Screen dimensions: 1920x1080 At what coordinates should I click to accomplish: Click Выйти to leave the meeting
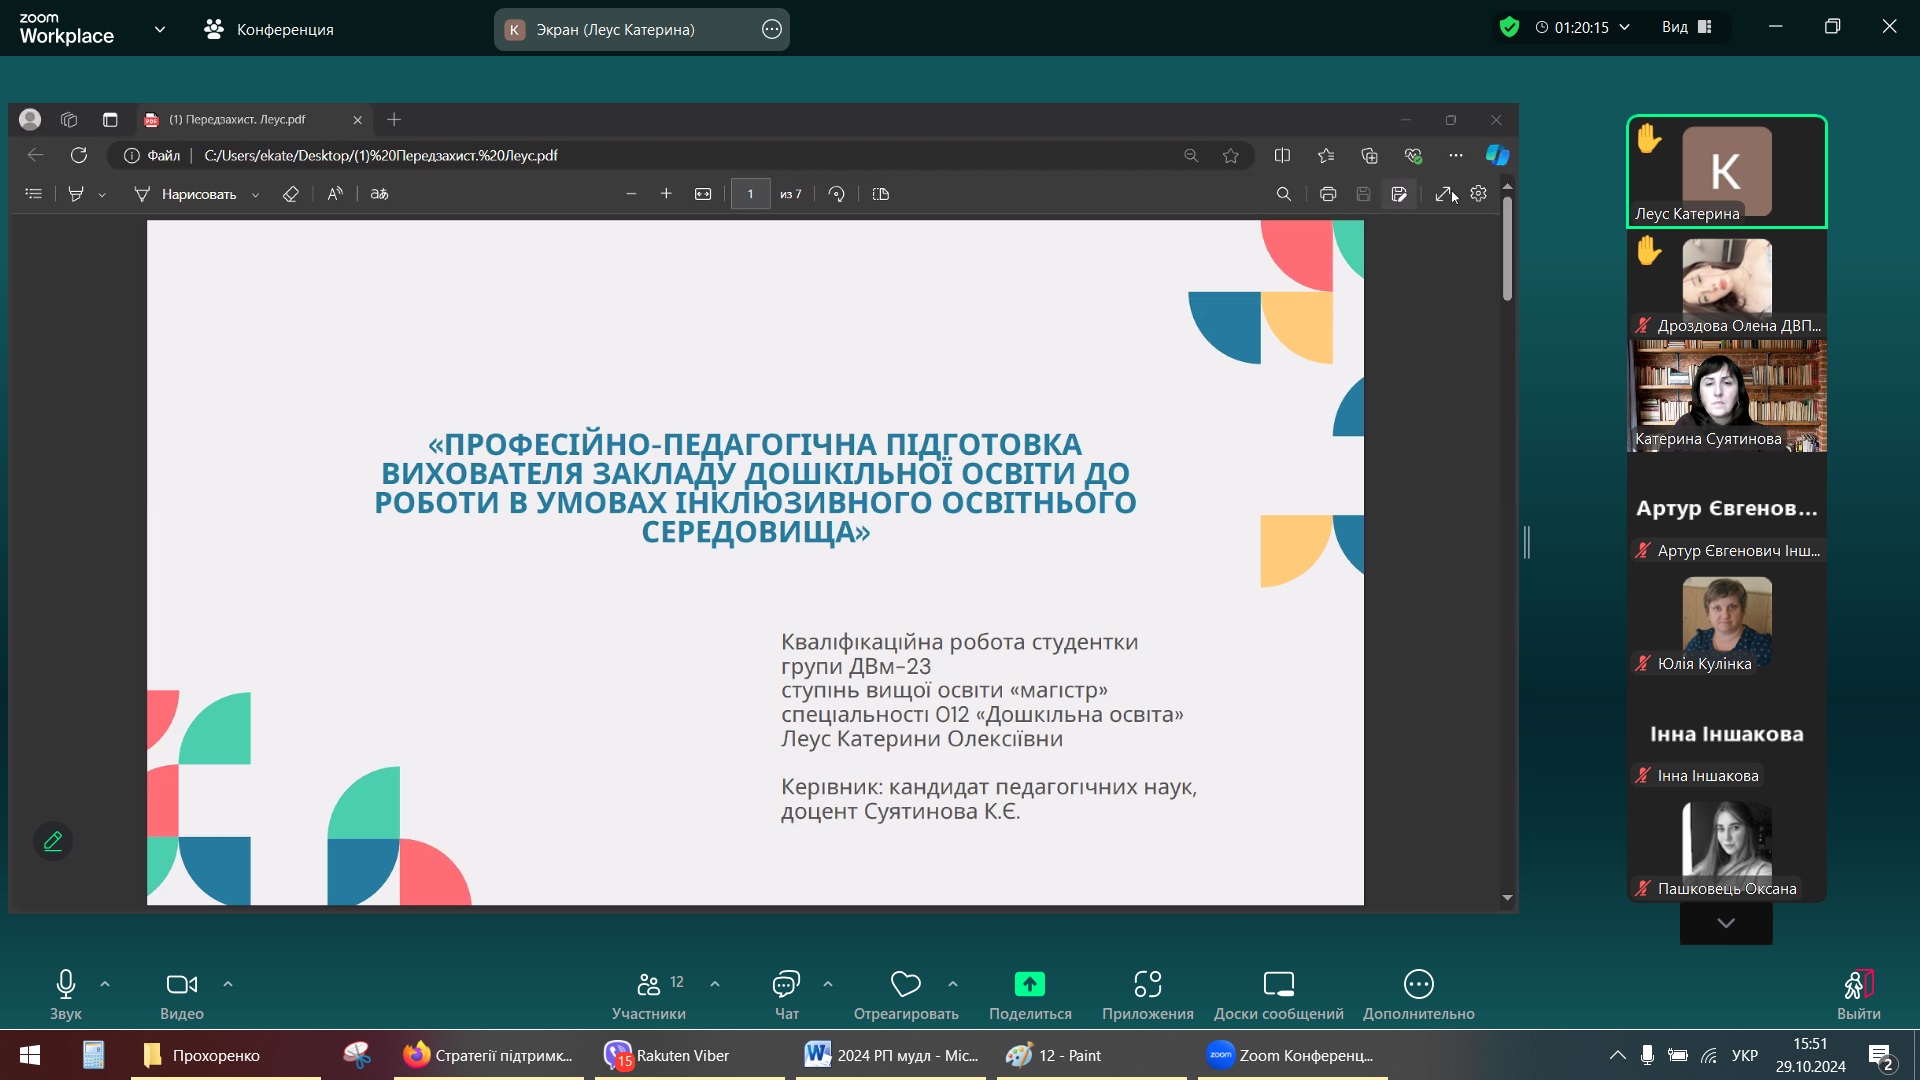click(x=1859, y=994)
